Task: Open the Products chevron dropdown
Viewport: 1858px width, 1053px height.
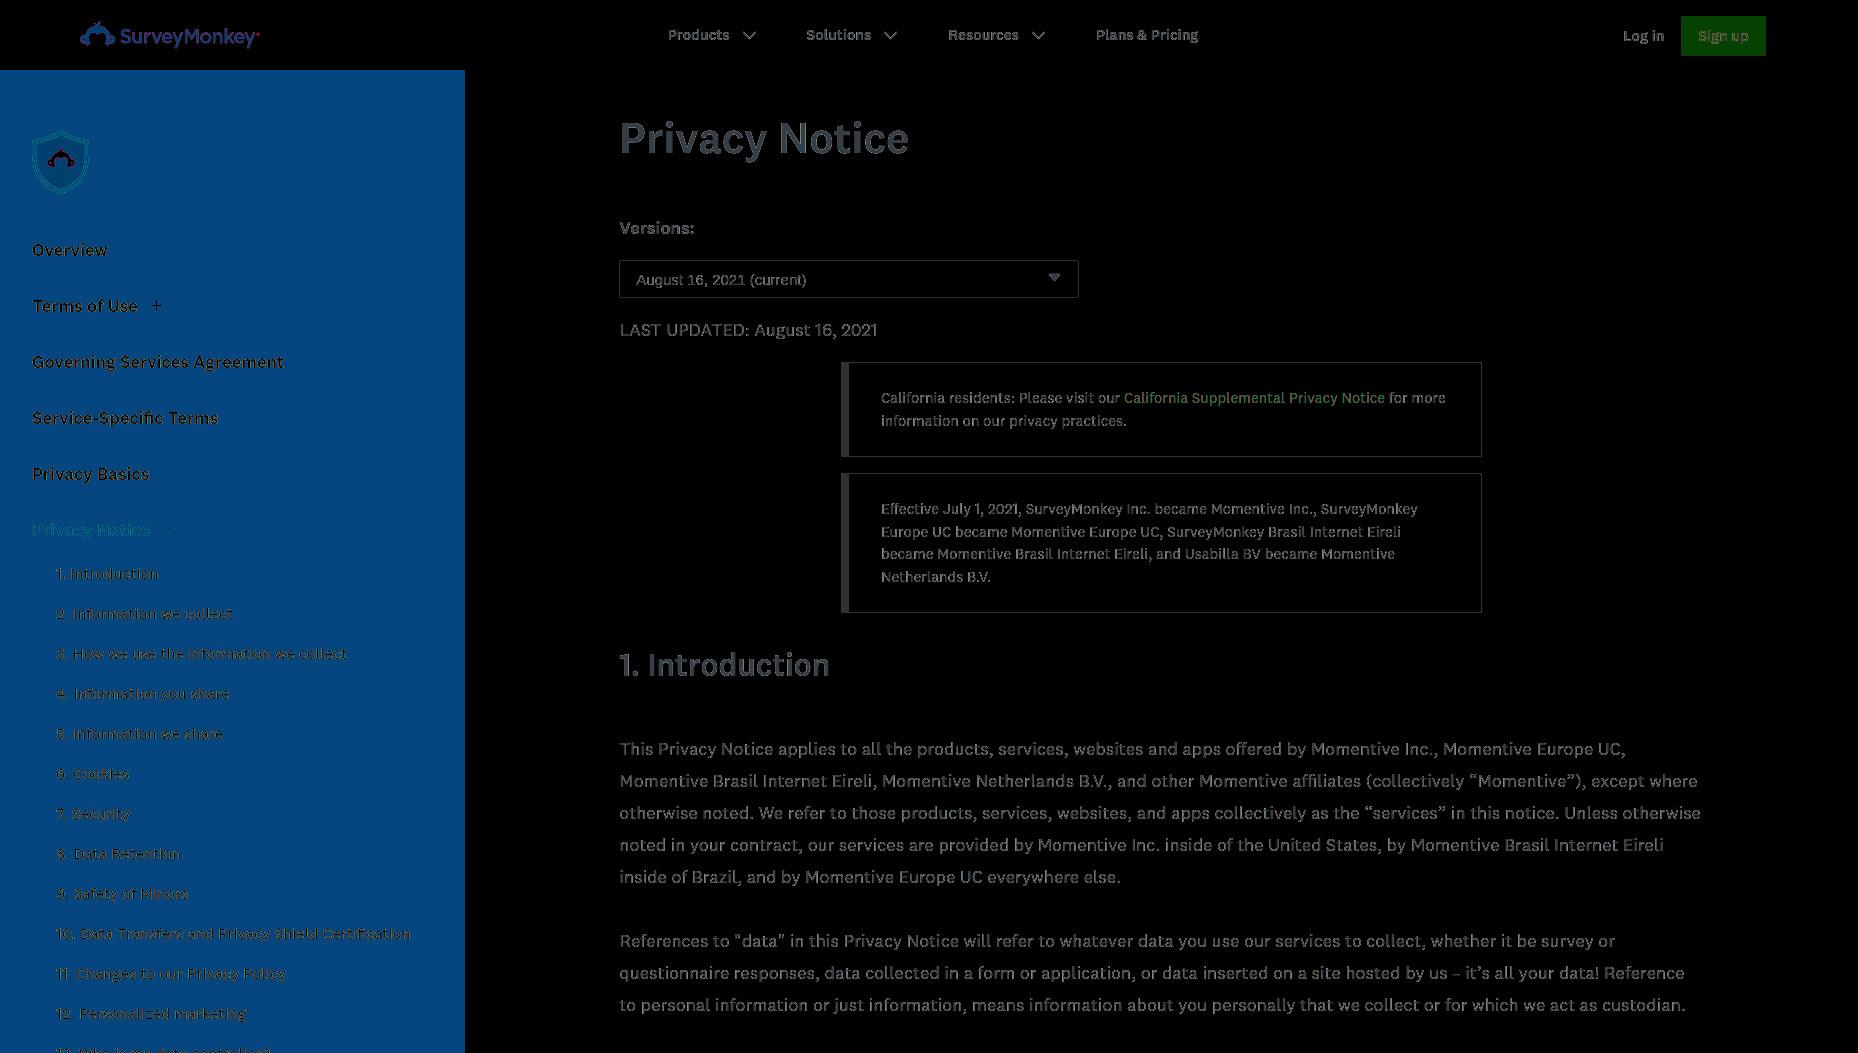Action: pyautogui.click(x=750, y=36)
